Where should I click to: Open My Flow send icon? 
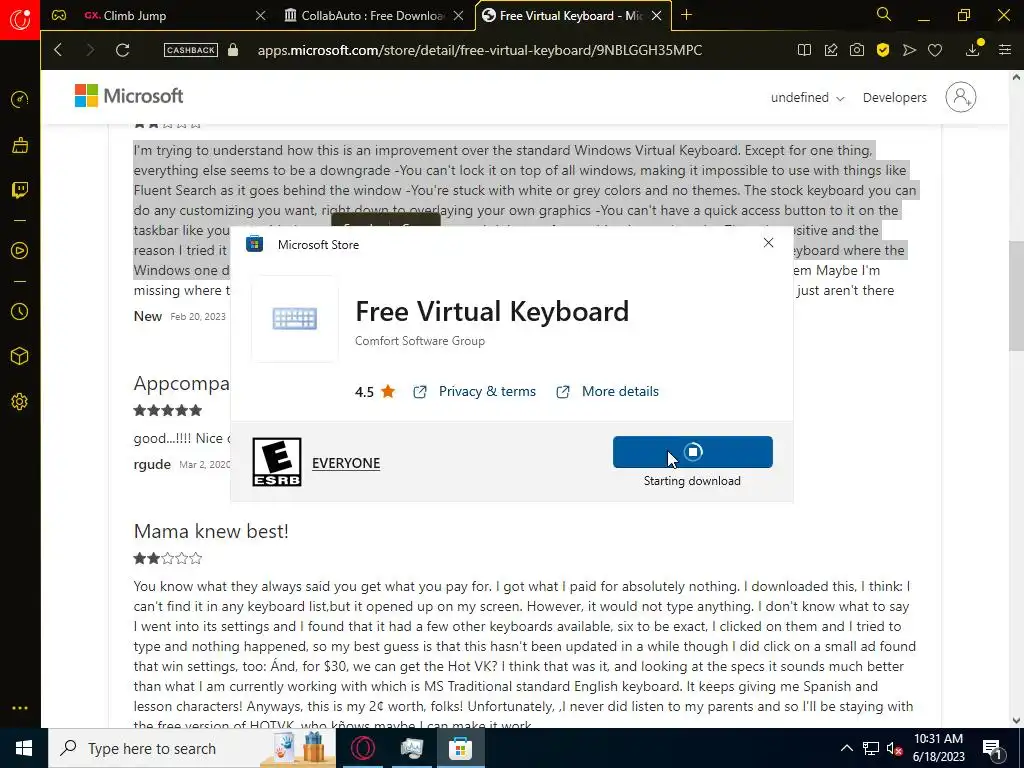(x=909, y=50)
